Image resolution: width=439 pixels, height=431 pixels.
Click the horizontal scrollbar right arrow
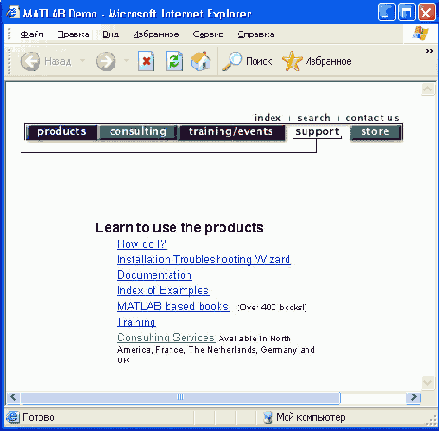414,397
